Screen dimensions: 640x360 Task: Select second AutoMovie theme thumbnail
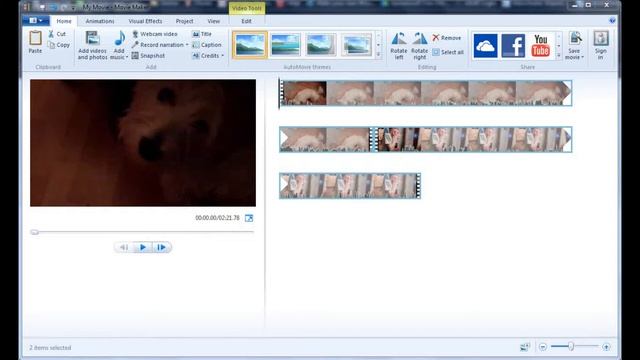[x=285, y=45]
